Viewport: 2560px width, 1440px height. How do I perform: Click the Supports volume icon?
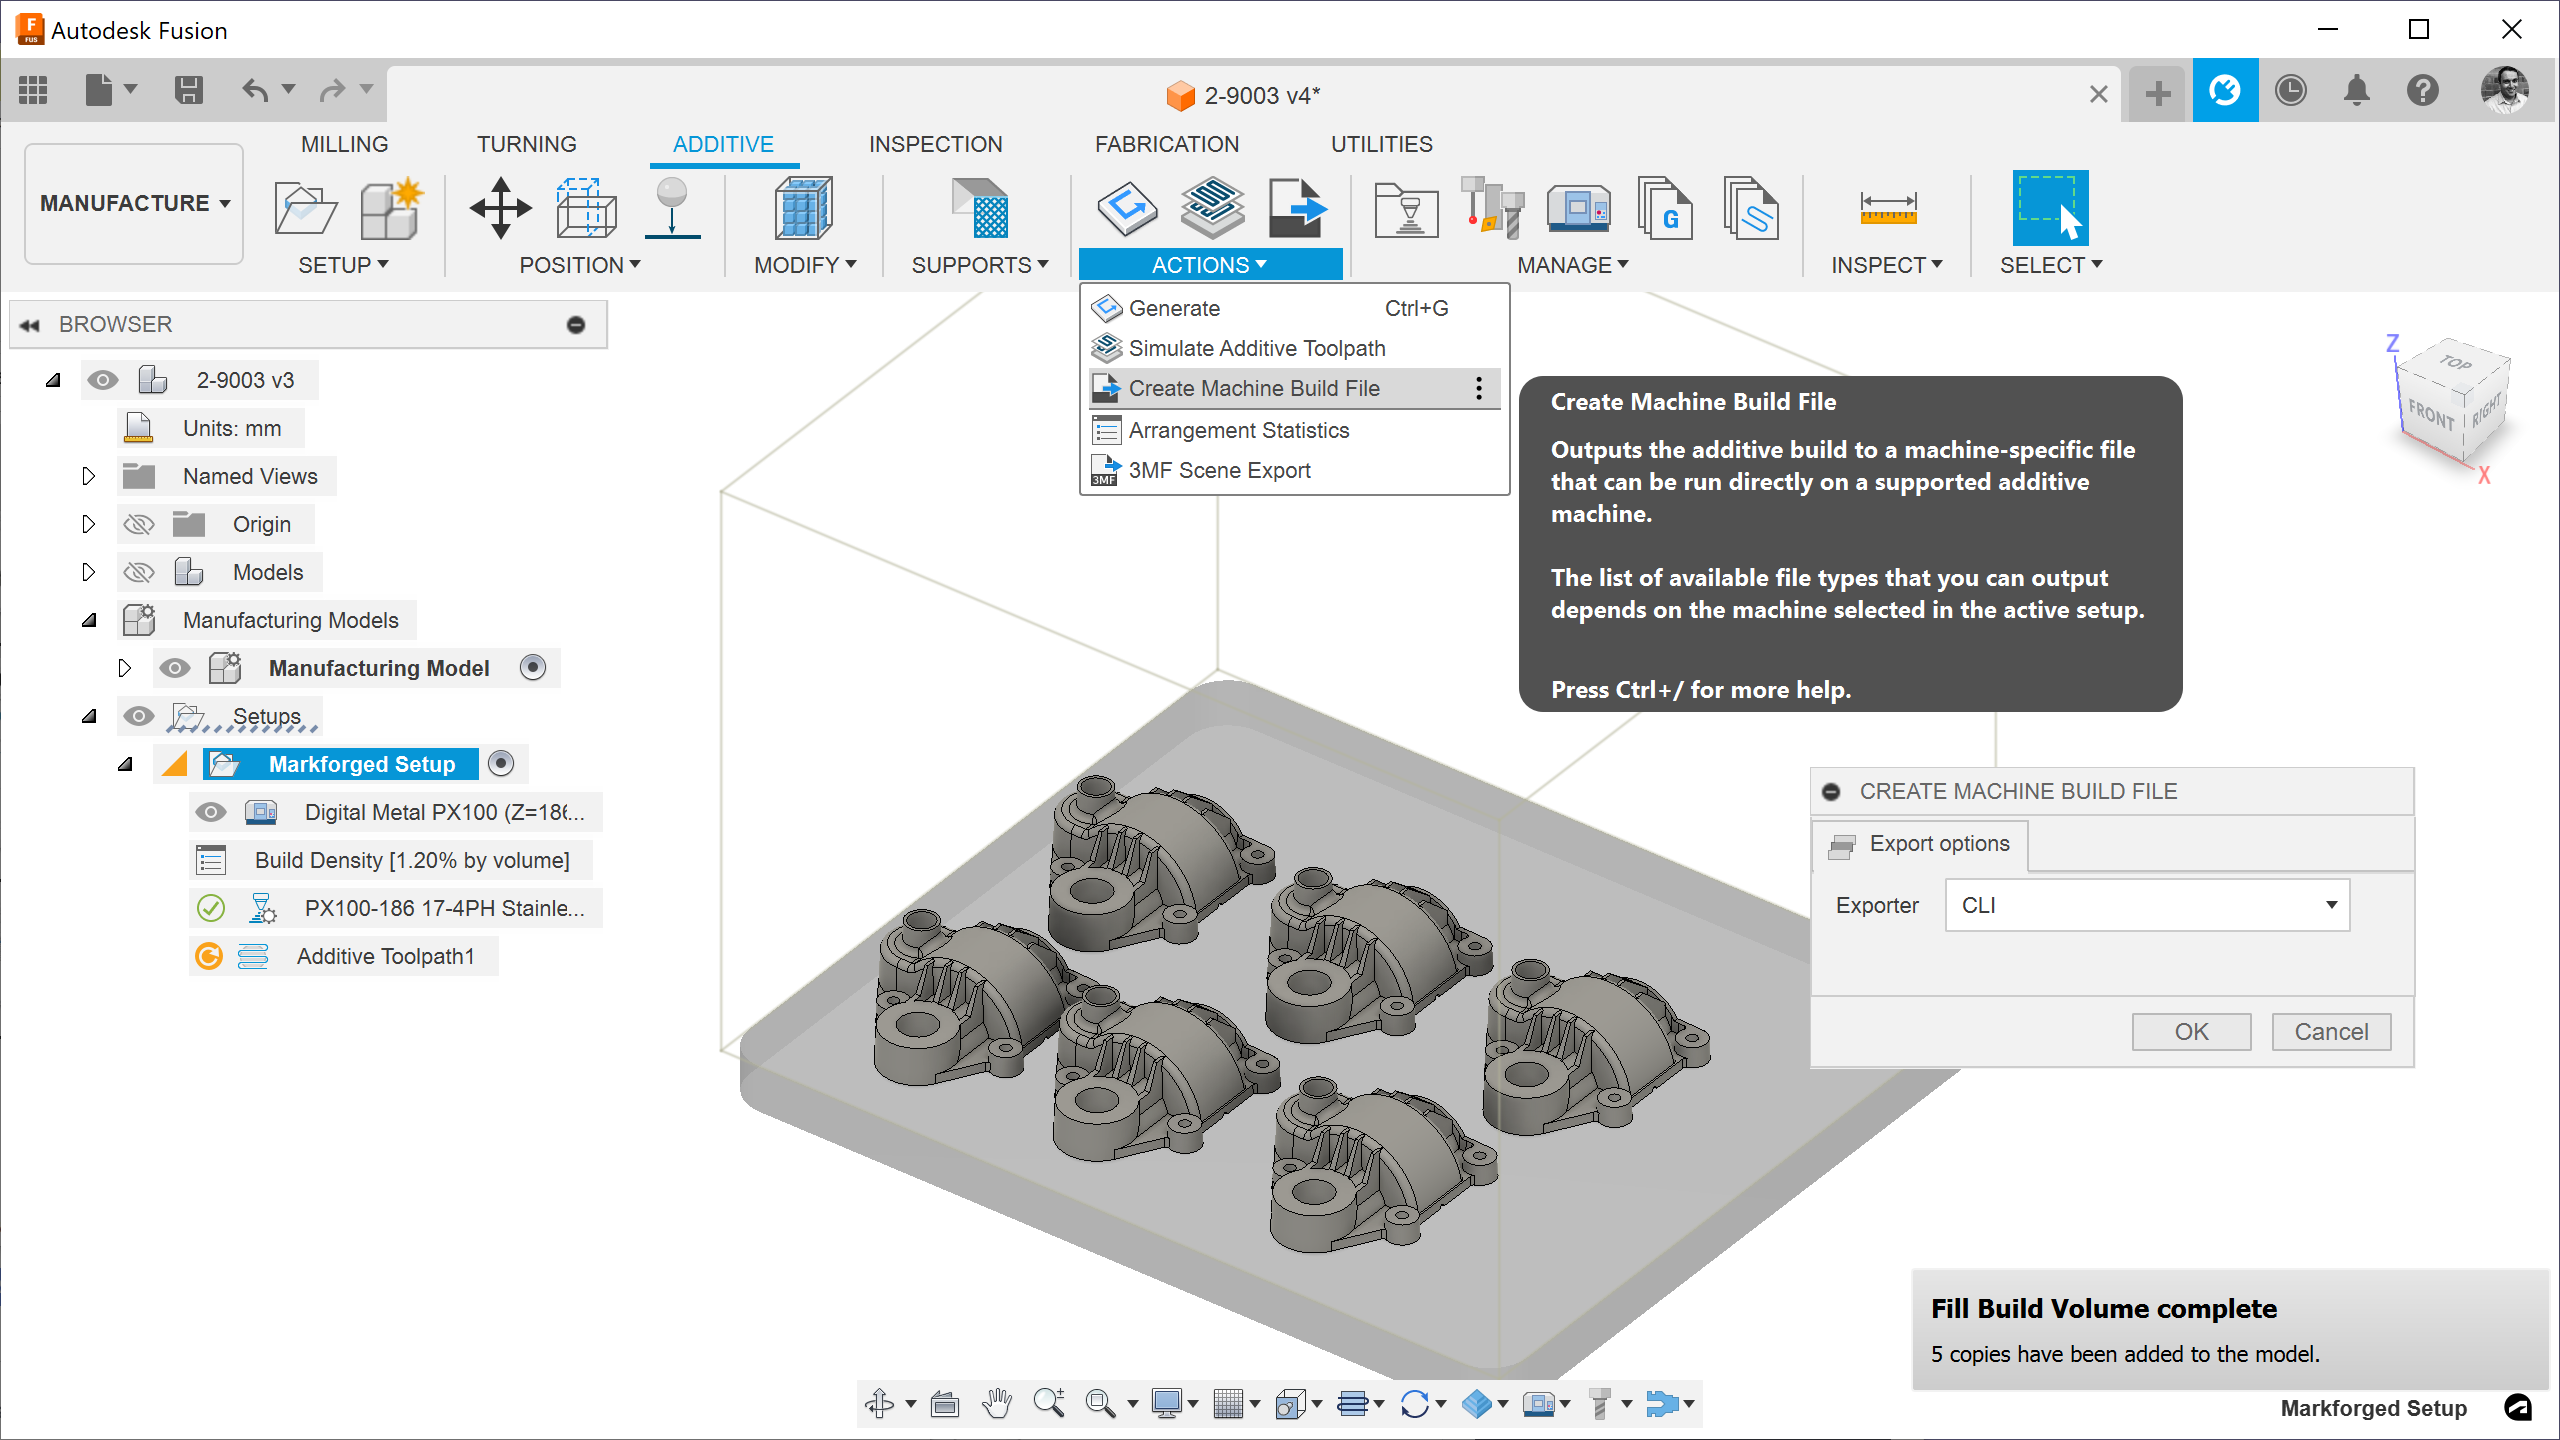980,208
